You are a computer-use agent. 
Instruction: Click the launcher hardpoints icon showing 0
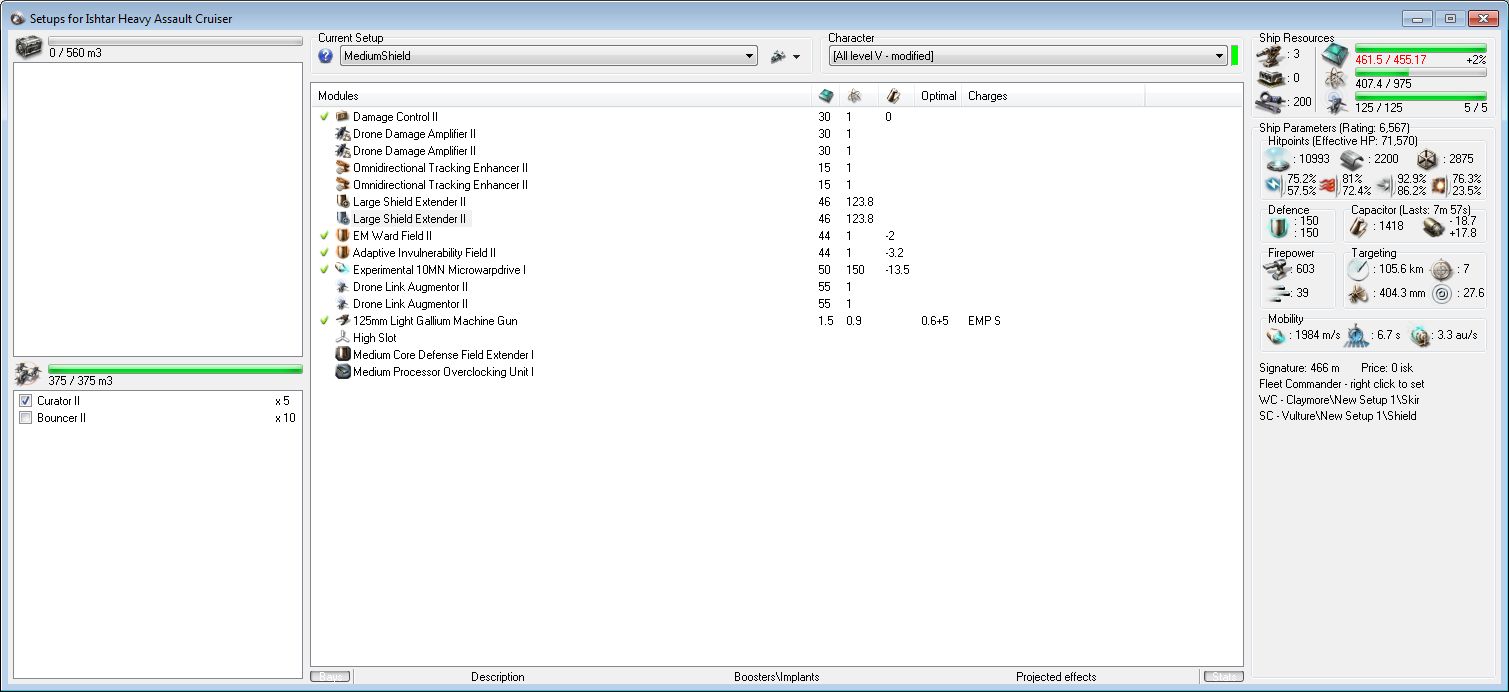click(x=1273, y=78)
